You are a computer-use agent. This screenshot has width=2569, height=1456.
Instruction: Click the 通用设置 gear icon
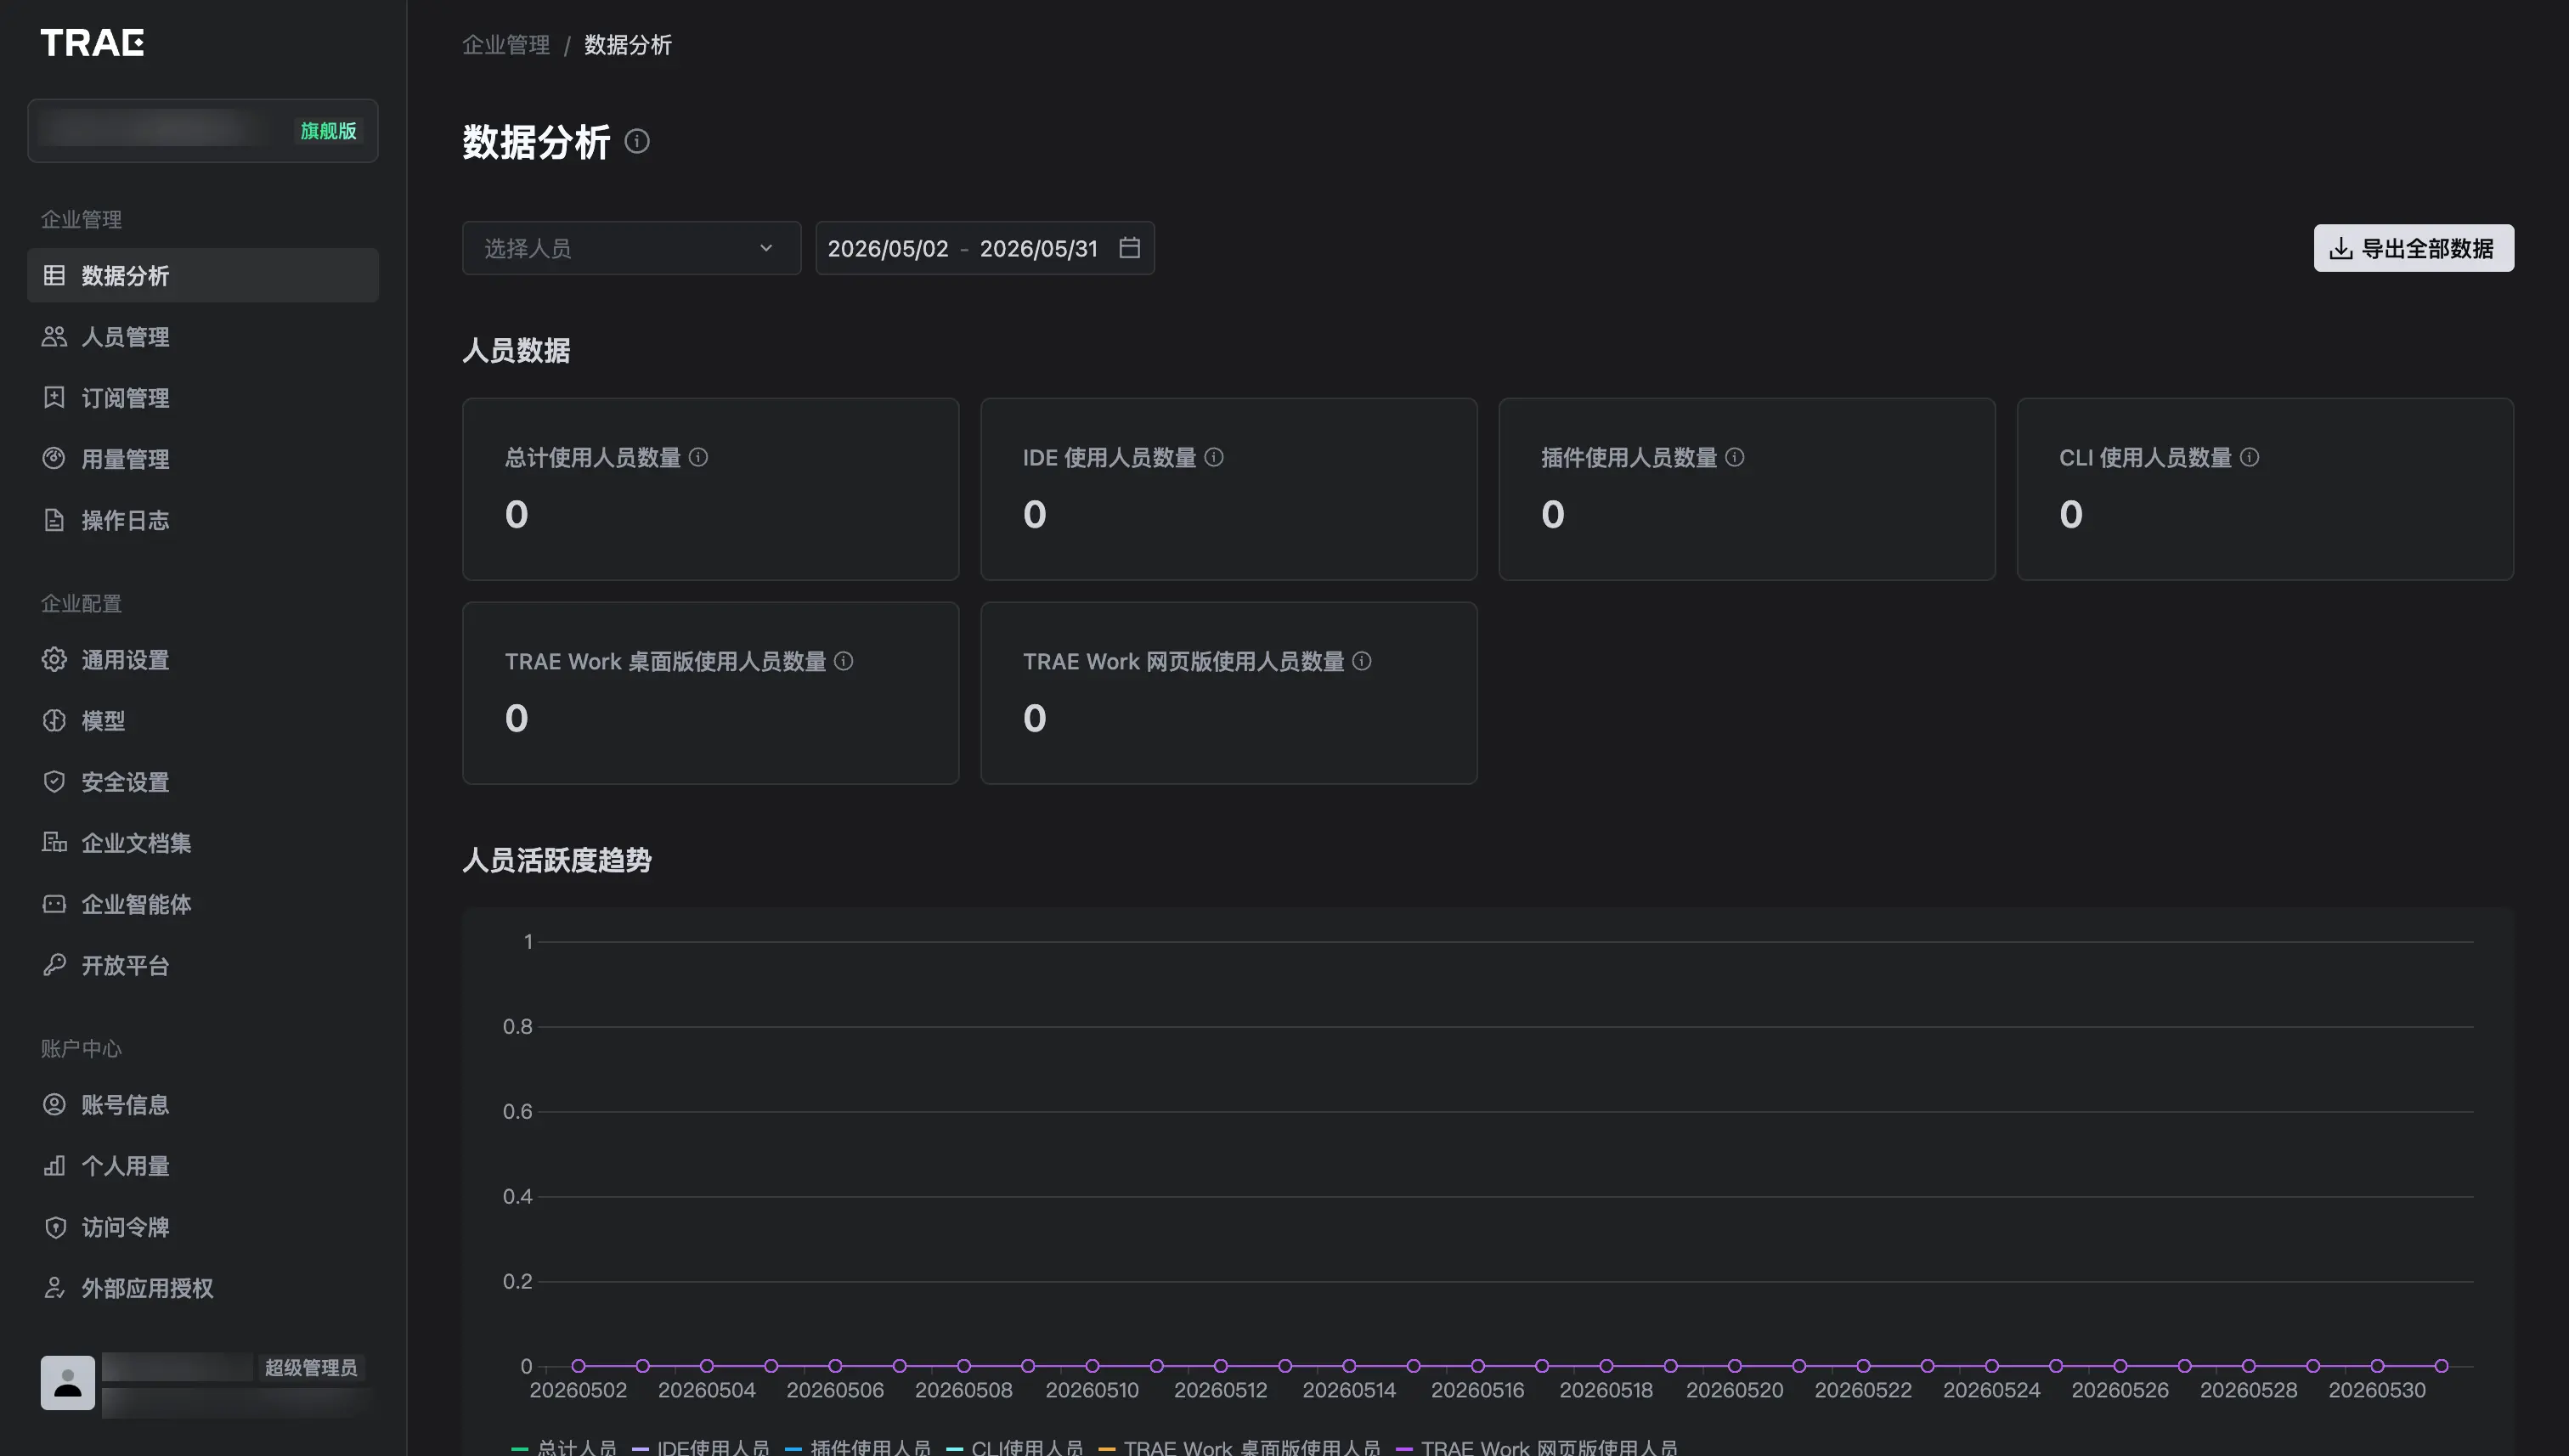54,660
